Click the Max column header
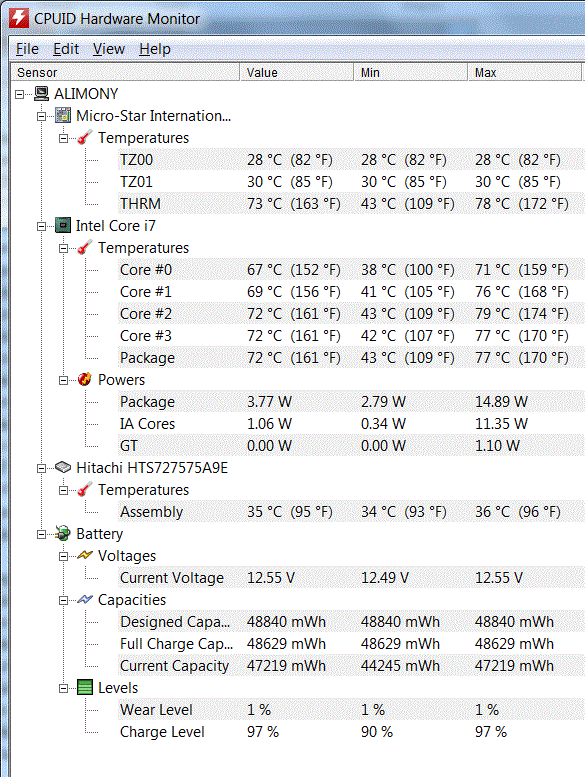585x777 pixels. 525,72
